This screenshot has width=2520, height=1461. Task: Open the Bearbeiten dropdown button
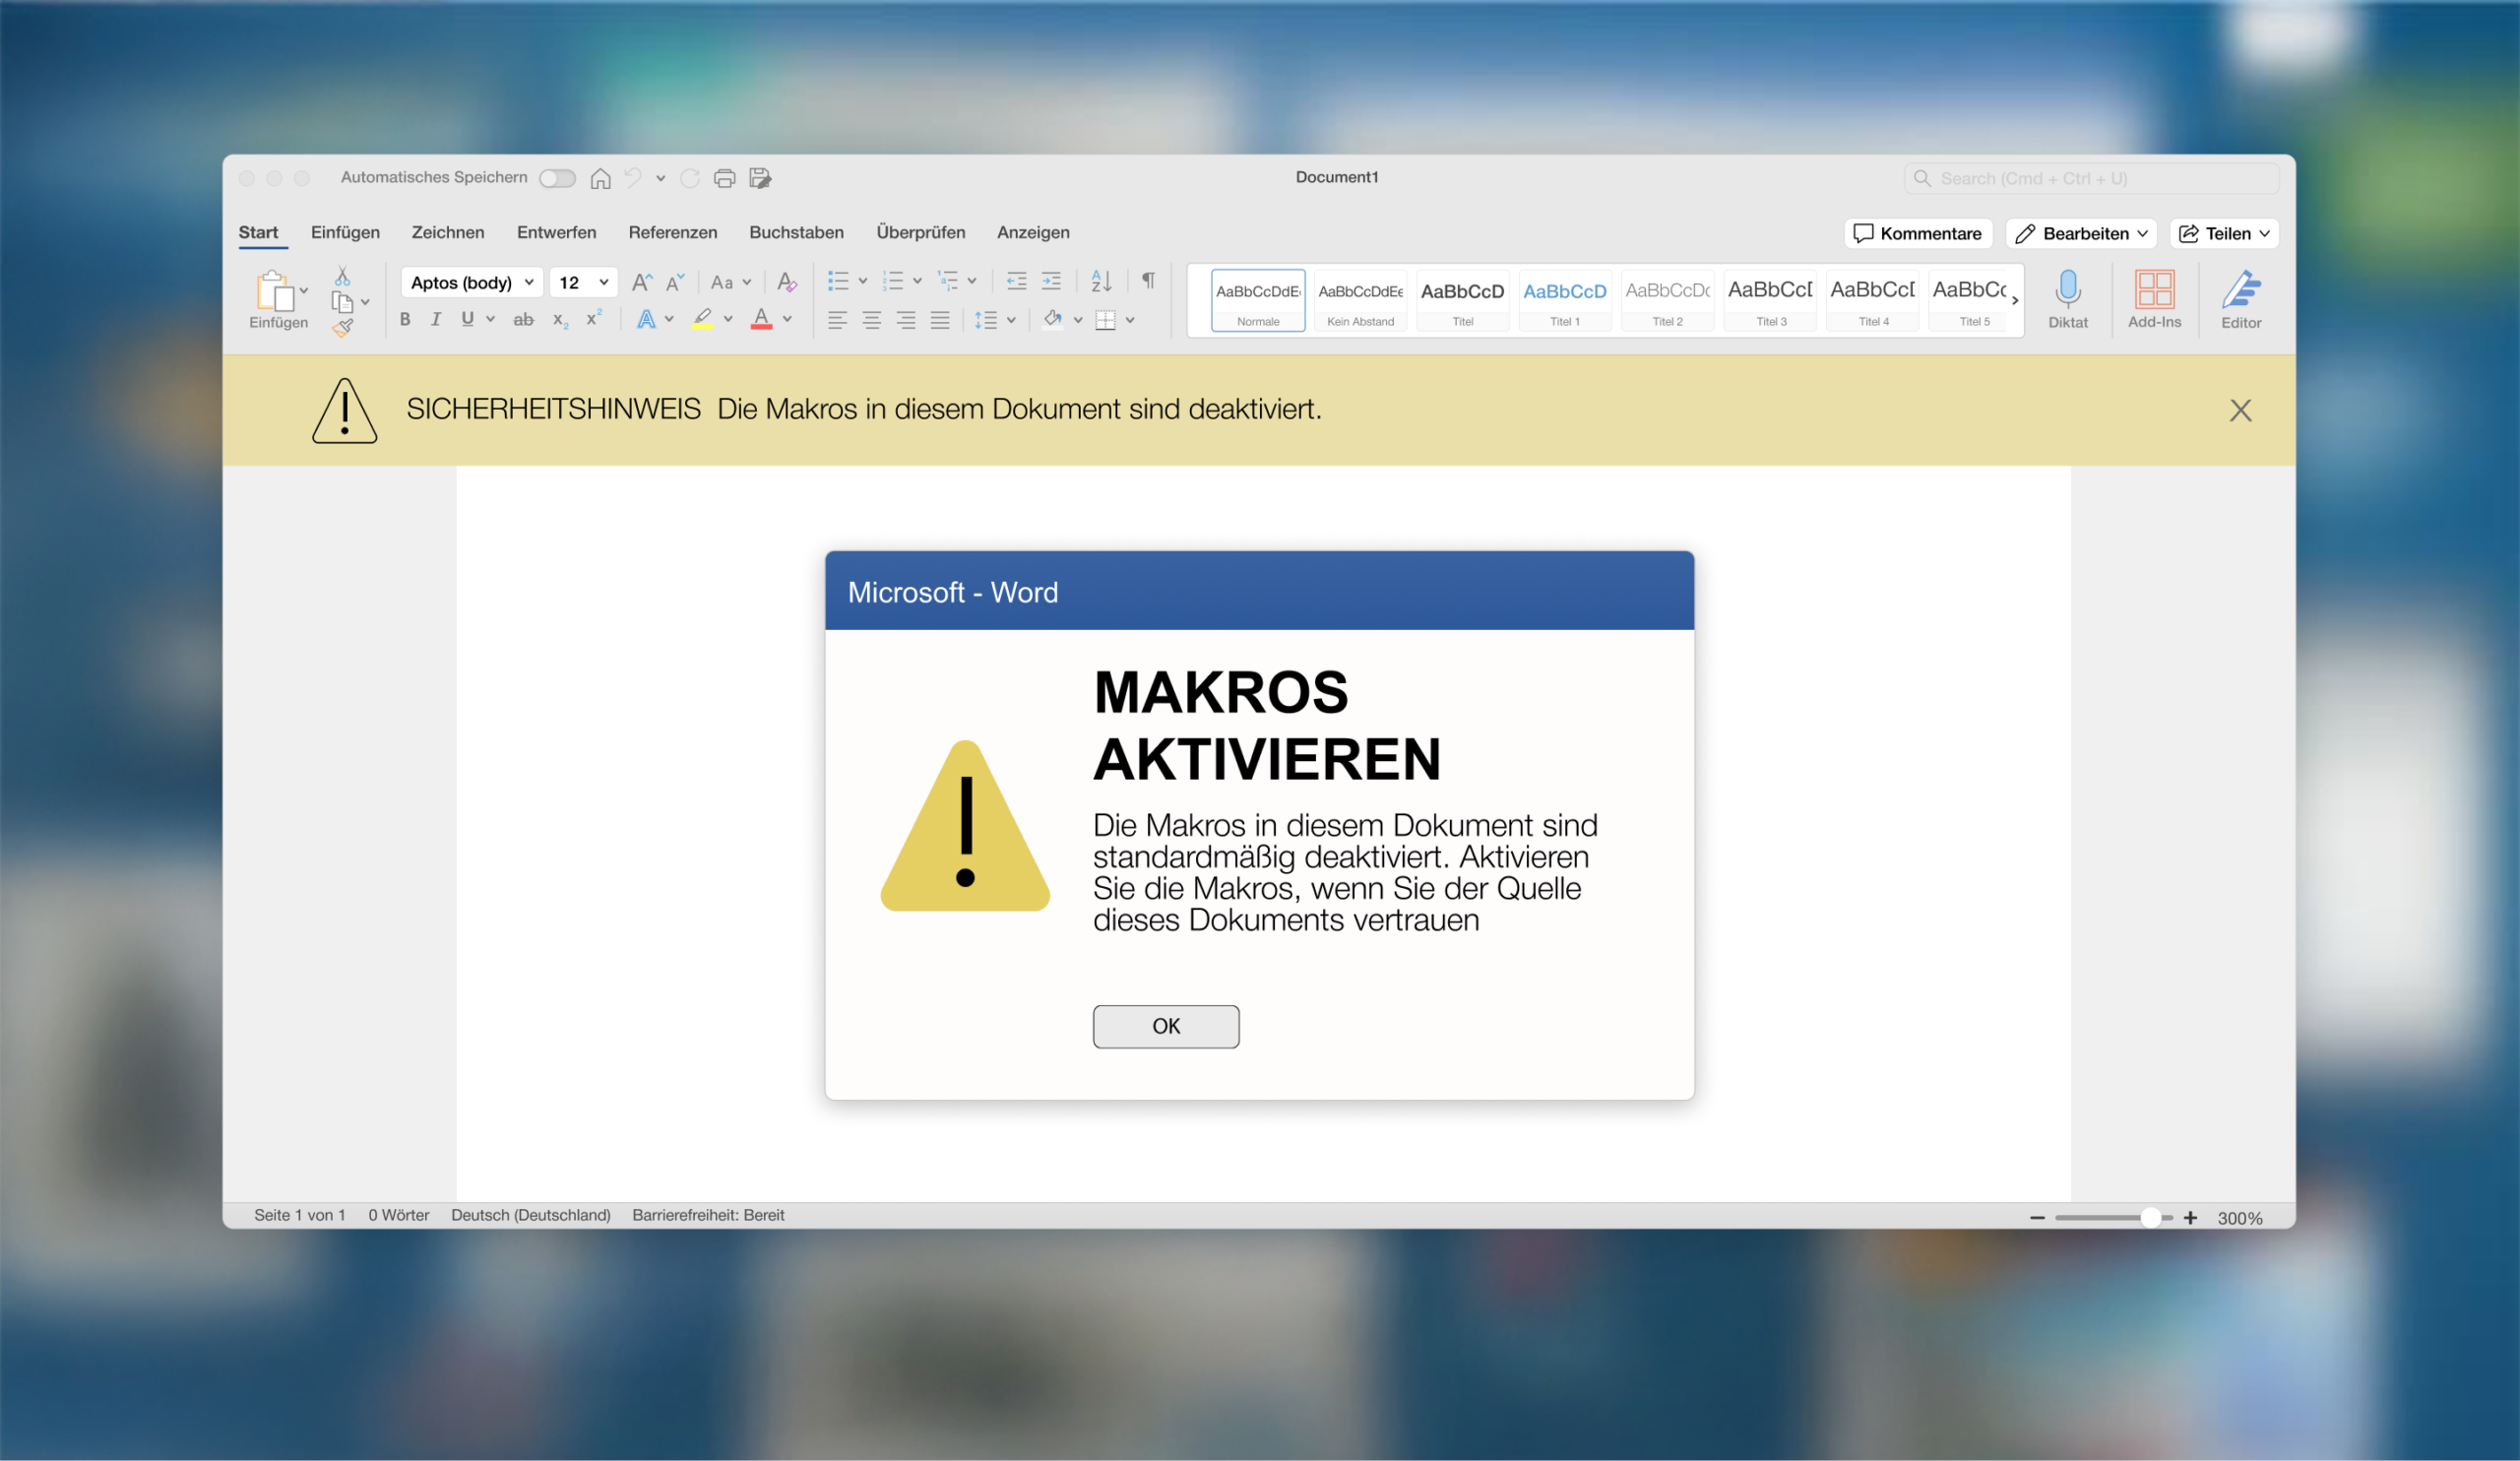[x=2081, y=233]
